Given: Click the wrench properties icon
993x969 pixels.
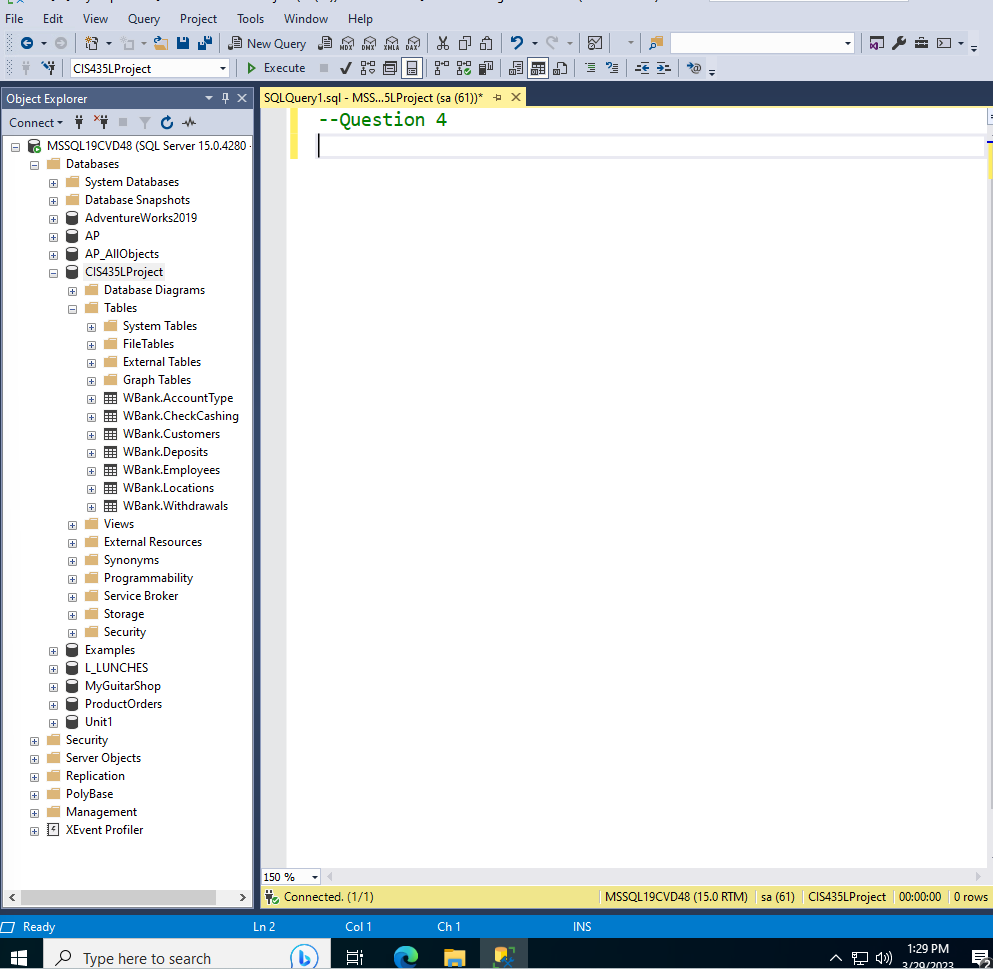Looking at the screenshot, I should pos(899,43).
